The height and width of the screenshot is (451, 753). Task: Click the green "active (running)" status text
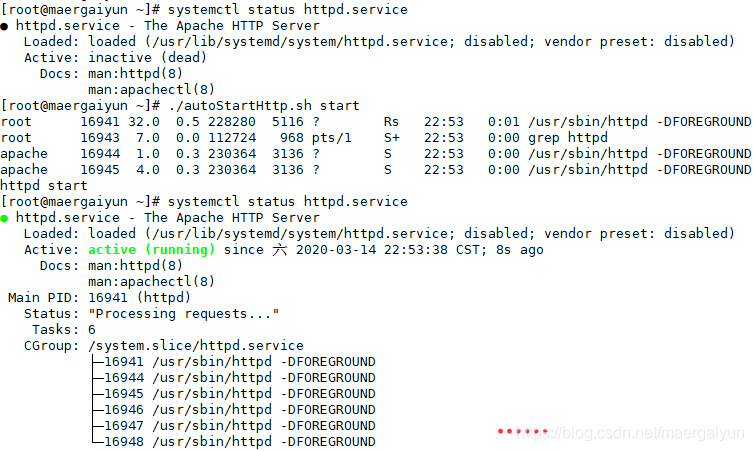(x=151, y=250)
